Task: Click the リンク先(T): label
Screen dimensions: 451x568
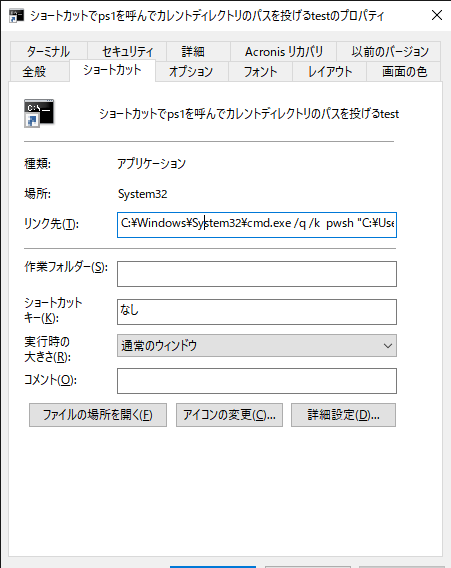Action: coord(51,224)
